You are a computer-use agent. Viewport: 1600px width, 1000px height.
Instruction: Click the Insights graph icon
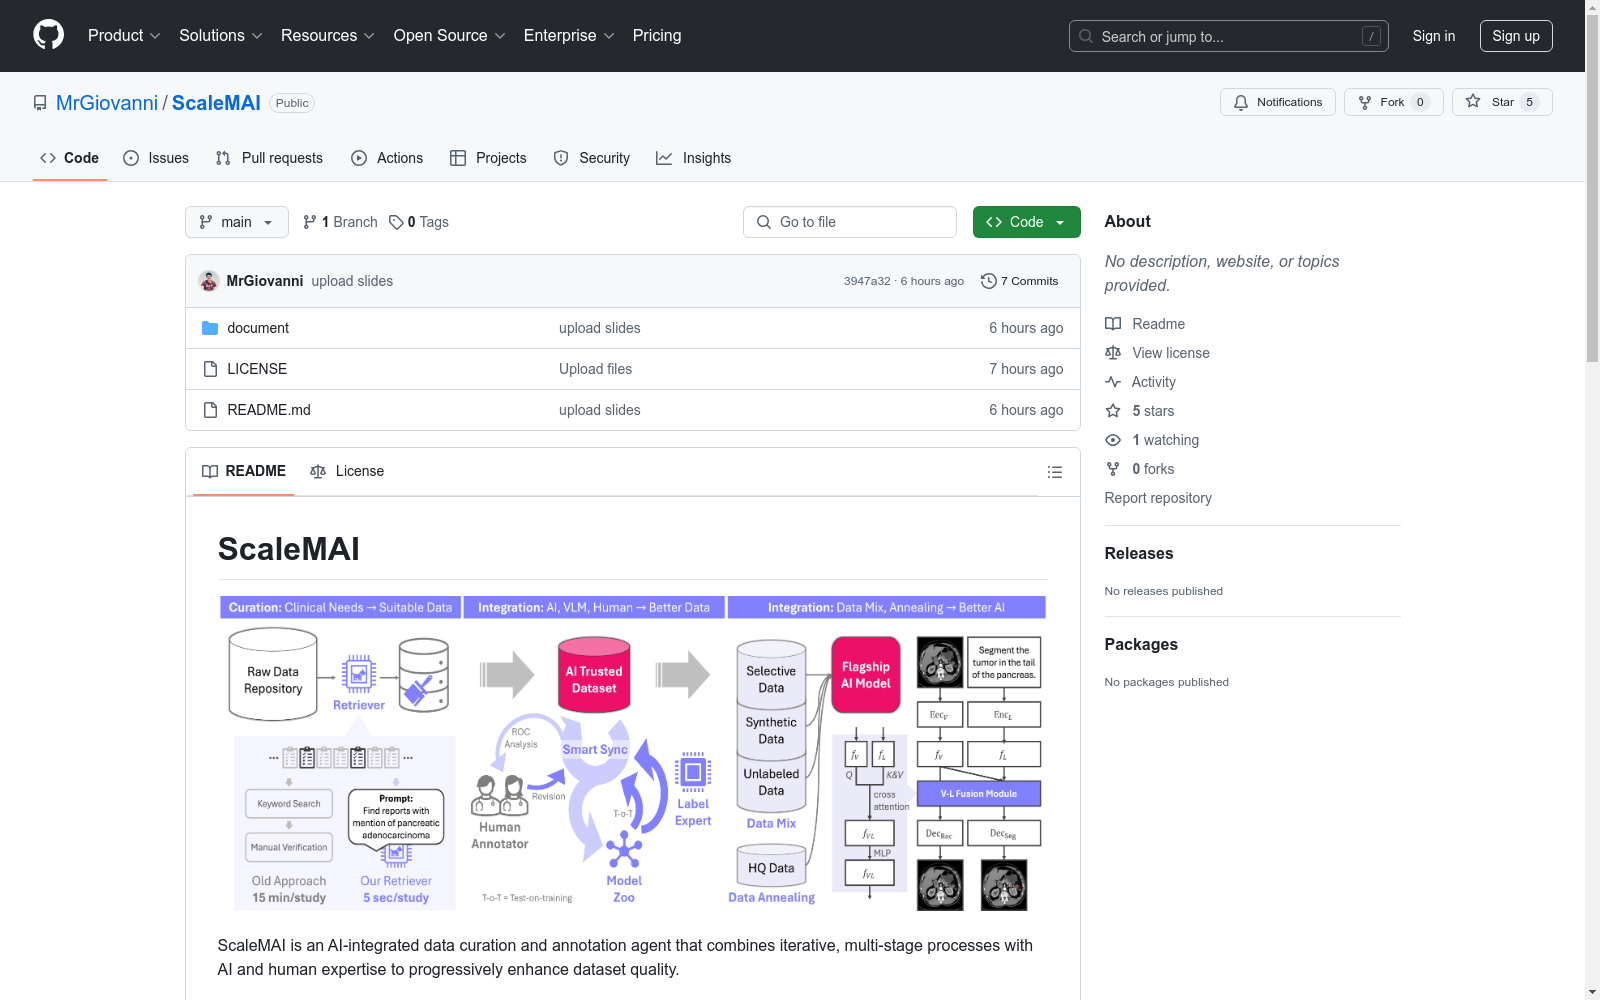pyautogui.click(x=664, y=158)
